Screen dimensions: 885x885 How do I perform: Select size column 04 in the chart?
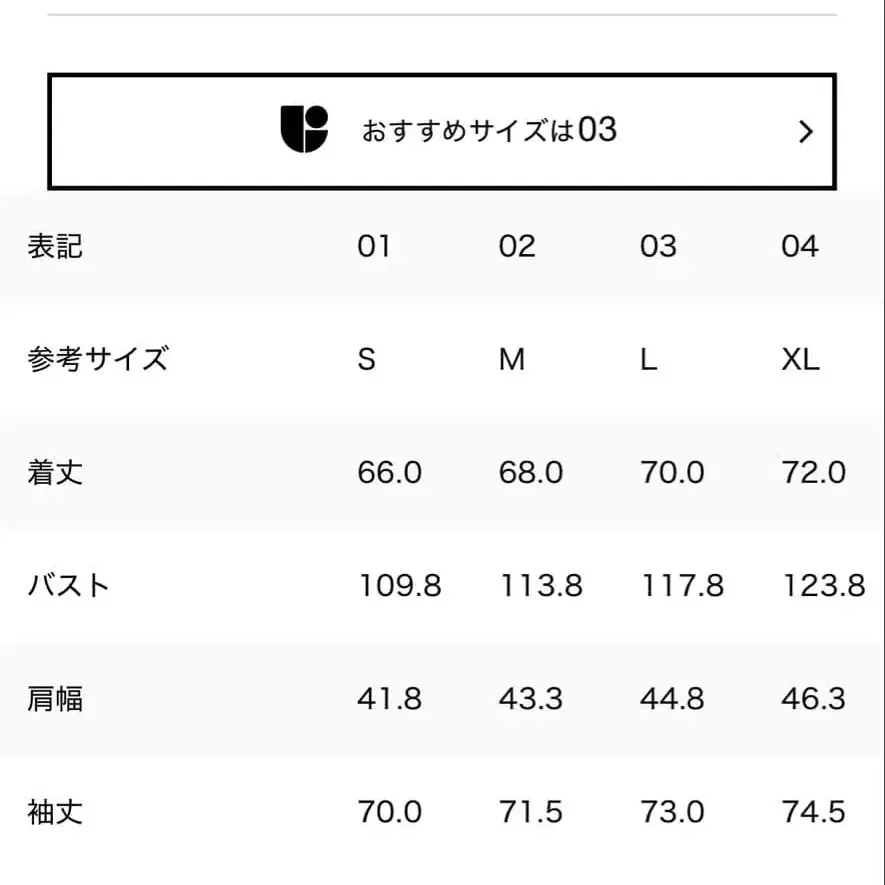point(800,246)
